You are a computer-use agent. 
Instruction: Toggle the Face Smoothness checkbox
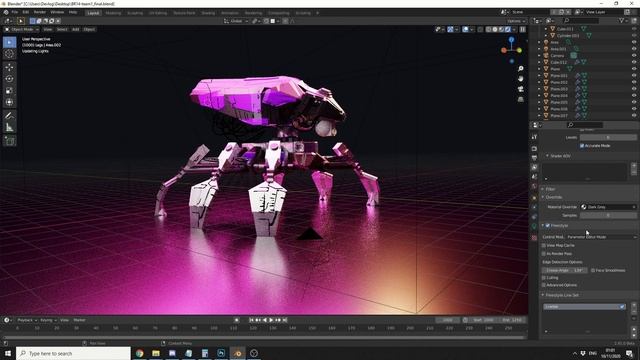593,270
